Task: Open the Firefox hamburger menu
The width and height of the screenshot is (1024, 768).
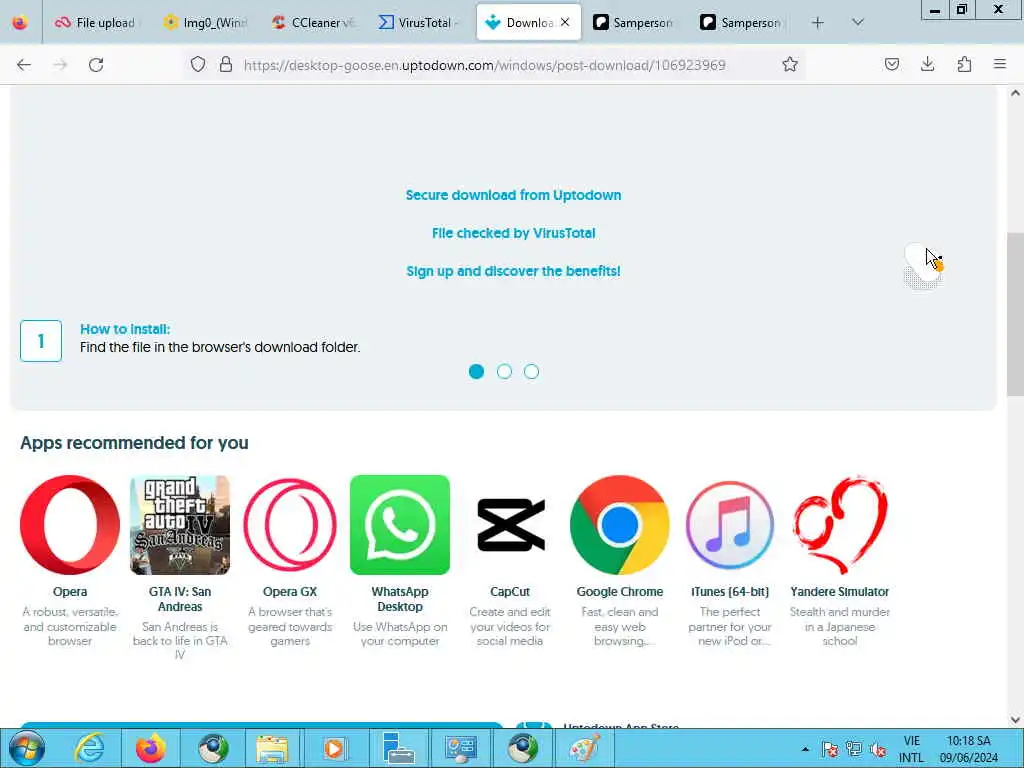Action: (1000, 64)
